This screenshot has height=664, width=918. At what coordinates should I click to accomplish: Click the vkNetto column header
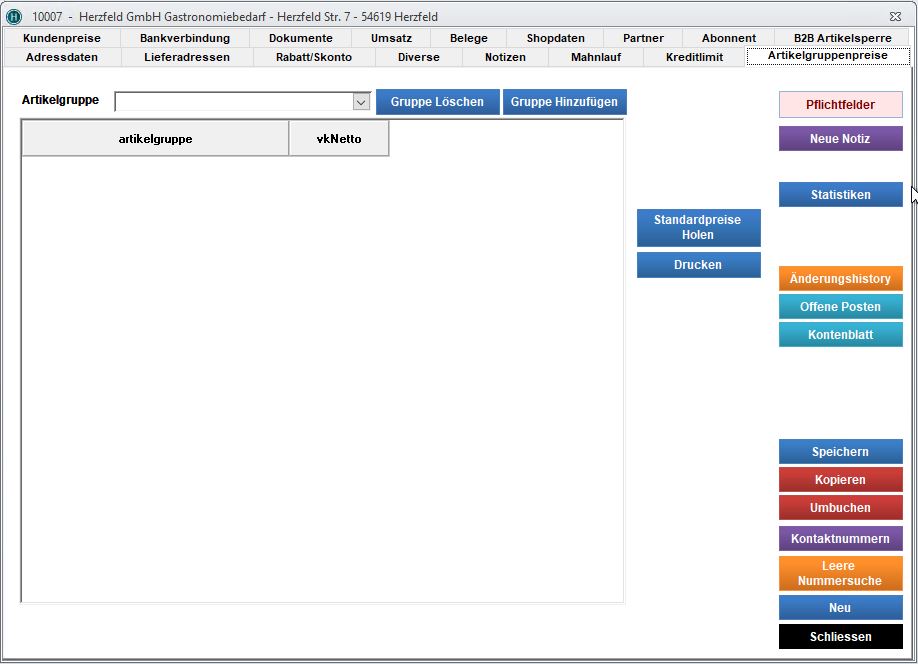(x=338, y=139)
